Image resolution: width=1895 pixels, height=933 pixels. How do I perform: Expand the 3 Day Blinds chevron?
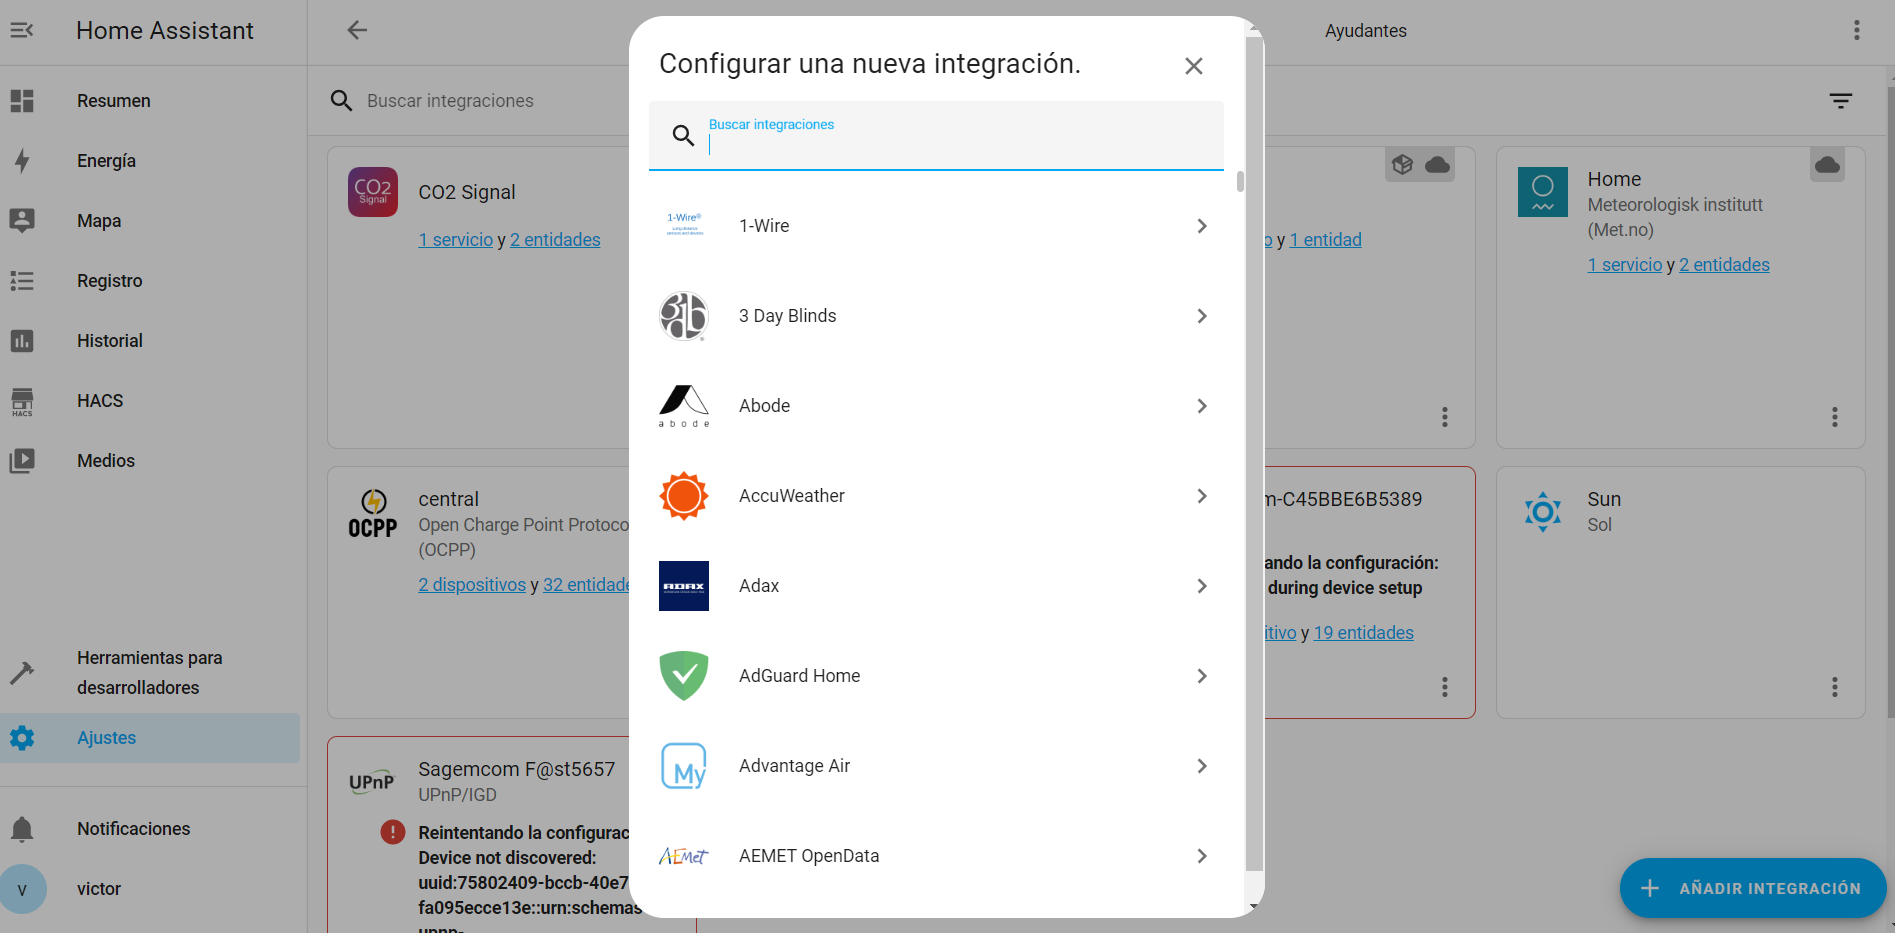[x=1202, y=316]
